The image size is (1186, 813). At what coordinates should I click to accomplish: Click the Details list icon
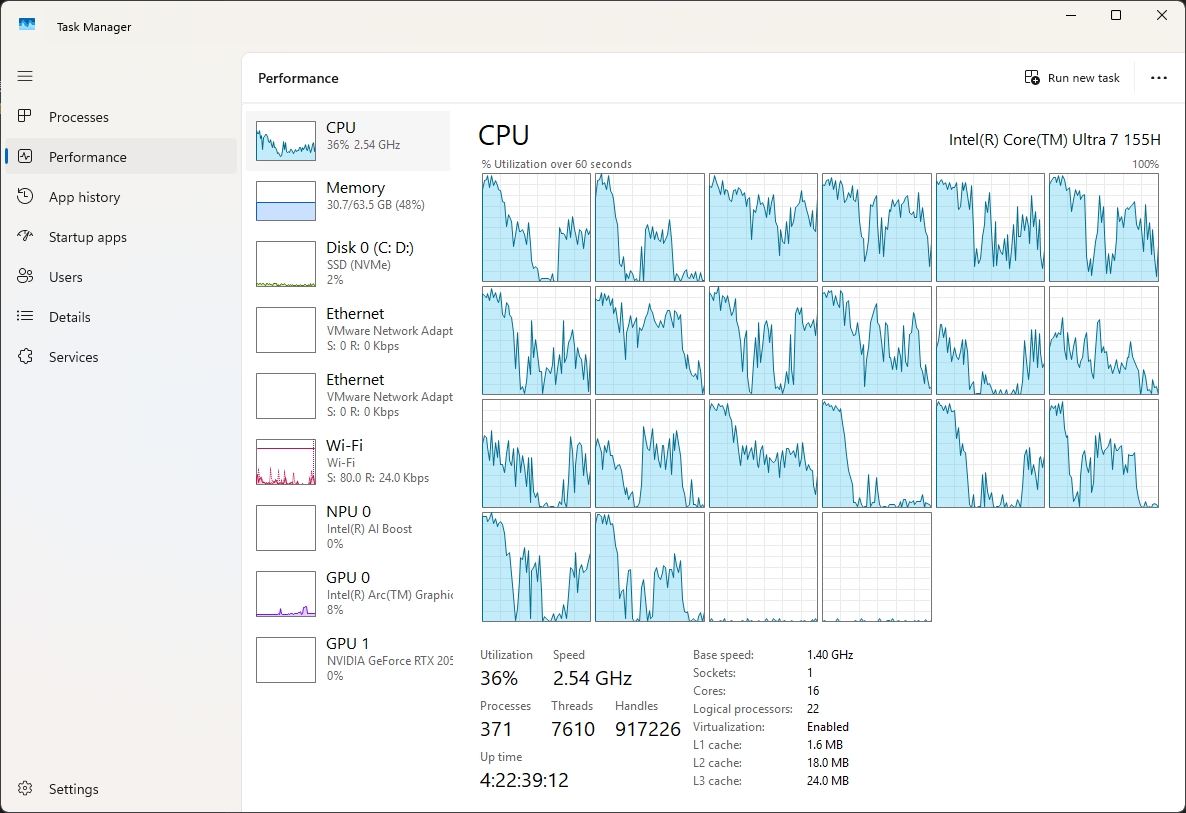click(25, 317)
